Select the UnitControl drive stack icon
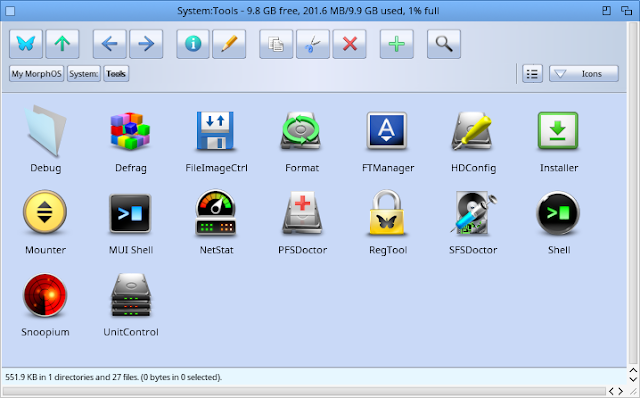 pyautogui.click(x=131, y=295)
